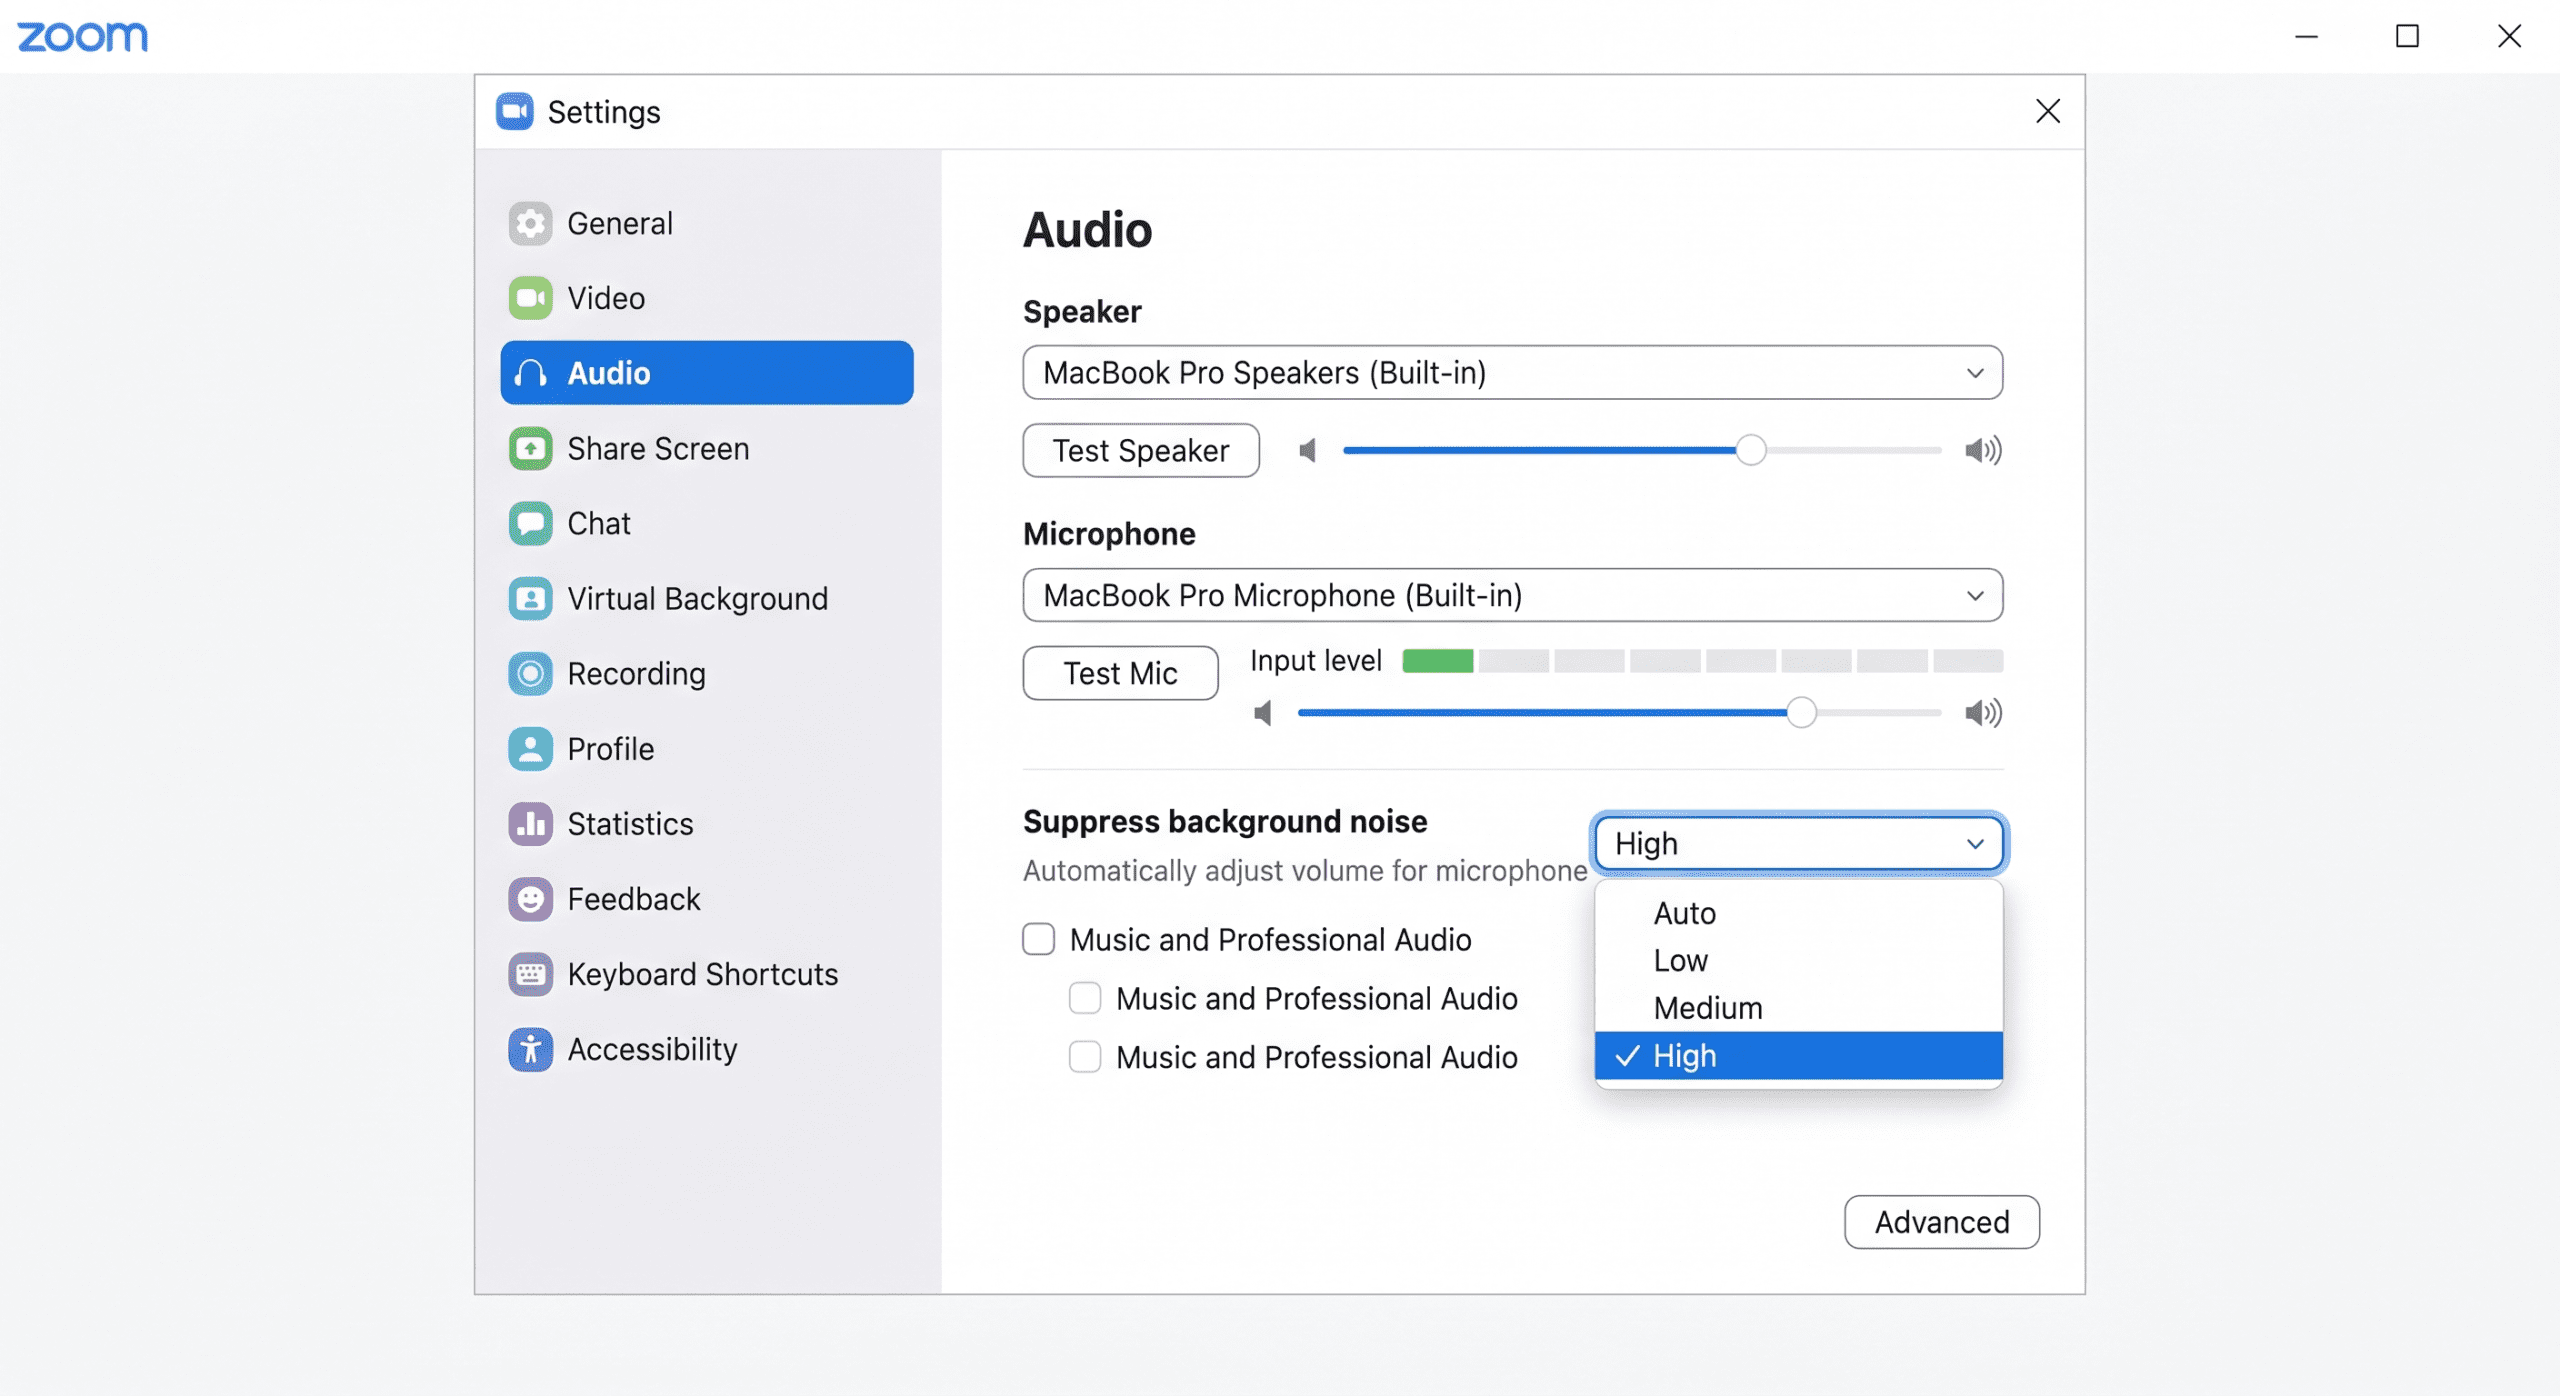This screenshot has height=1396, width=2560.
Task: Collapse the noise suppression High dropdown
Action: [x=1798, y=844]
